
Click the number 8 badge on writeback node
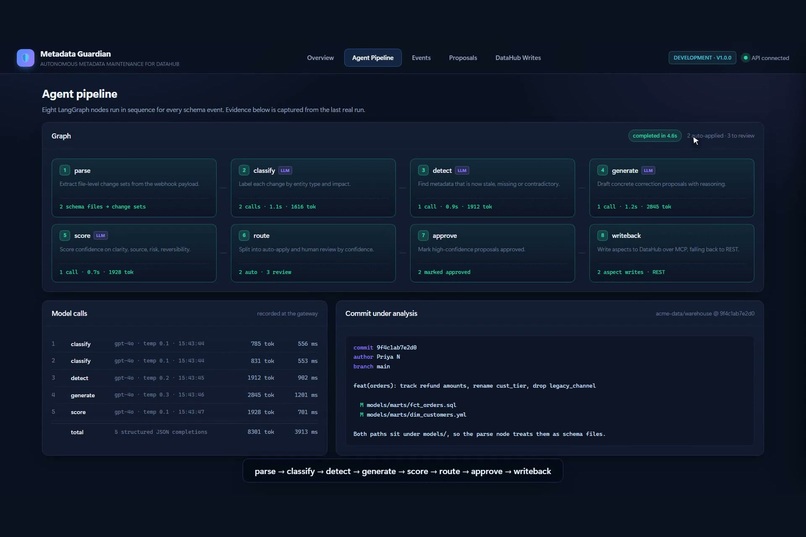[x=602, y=235]
